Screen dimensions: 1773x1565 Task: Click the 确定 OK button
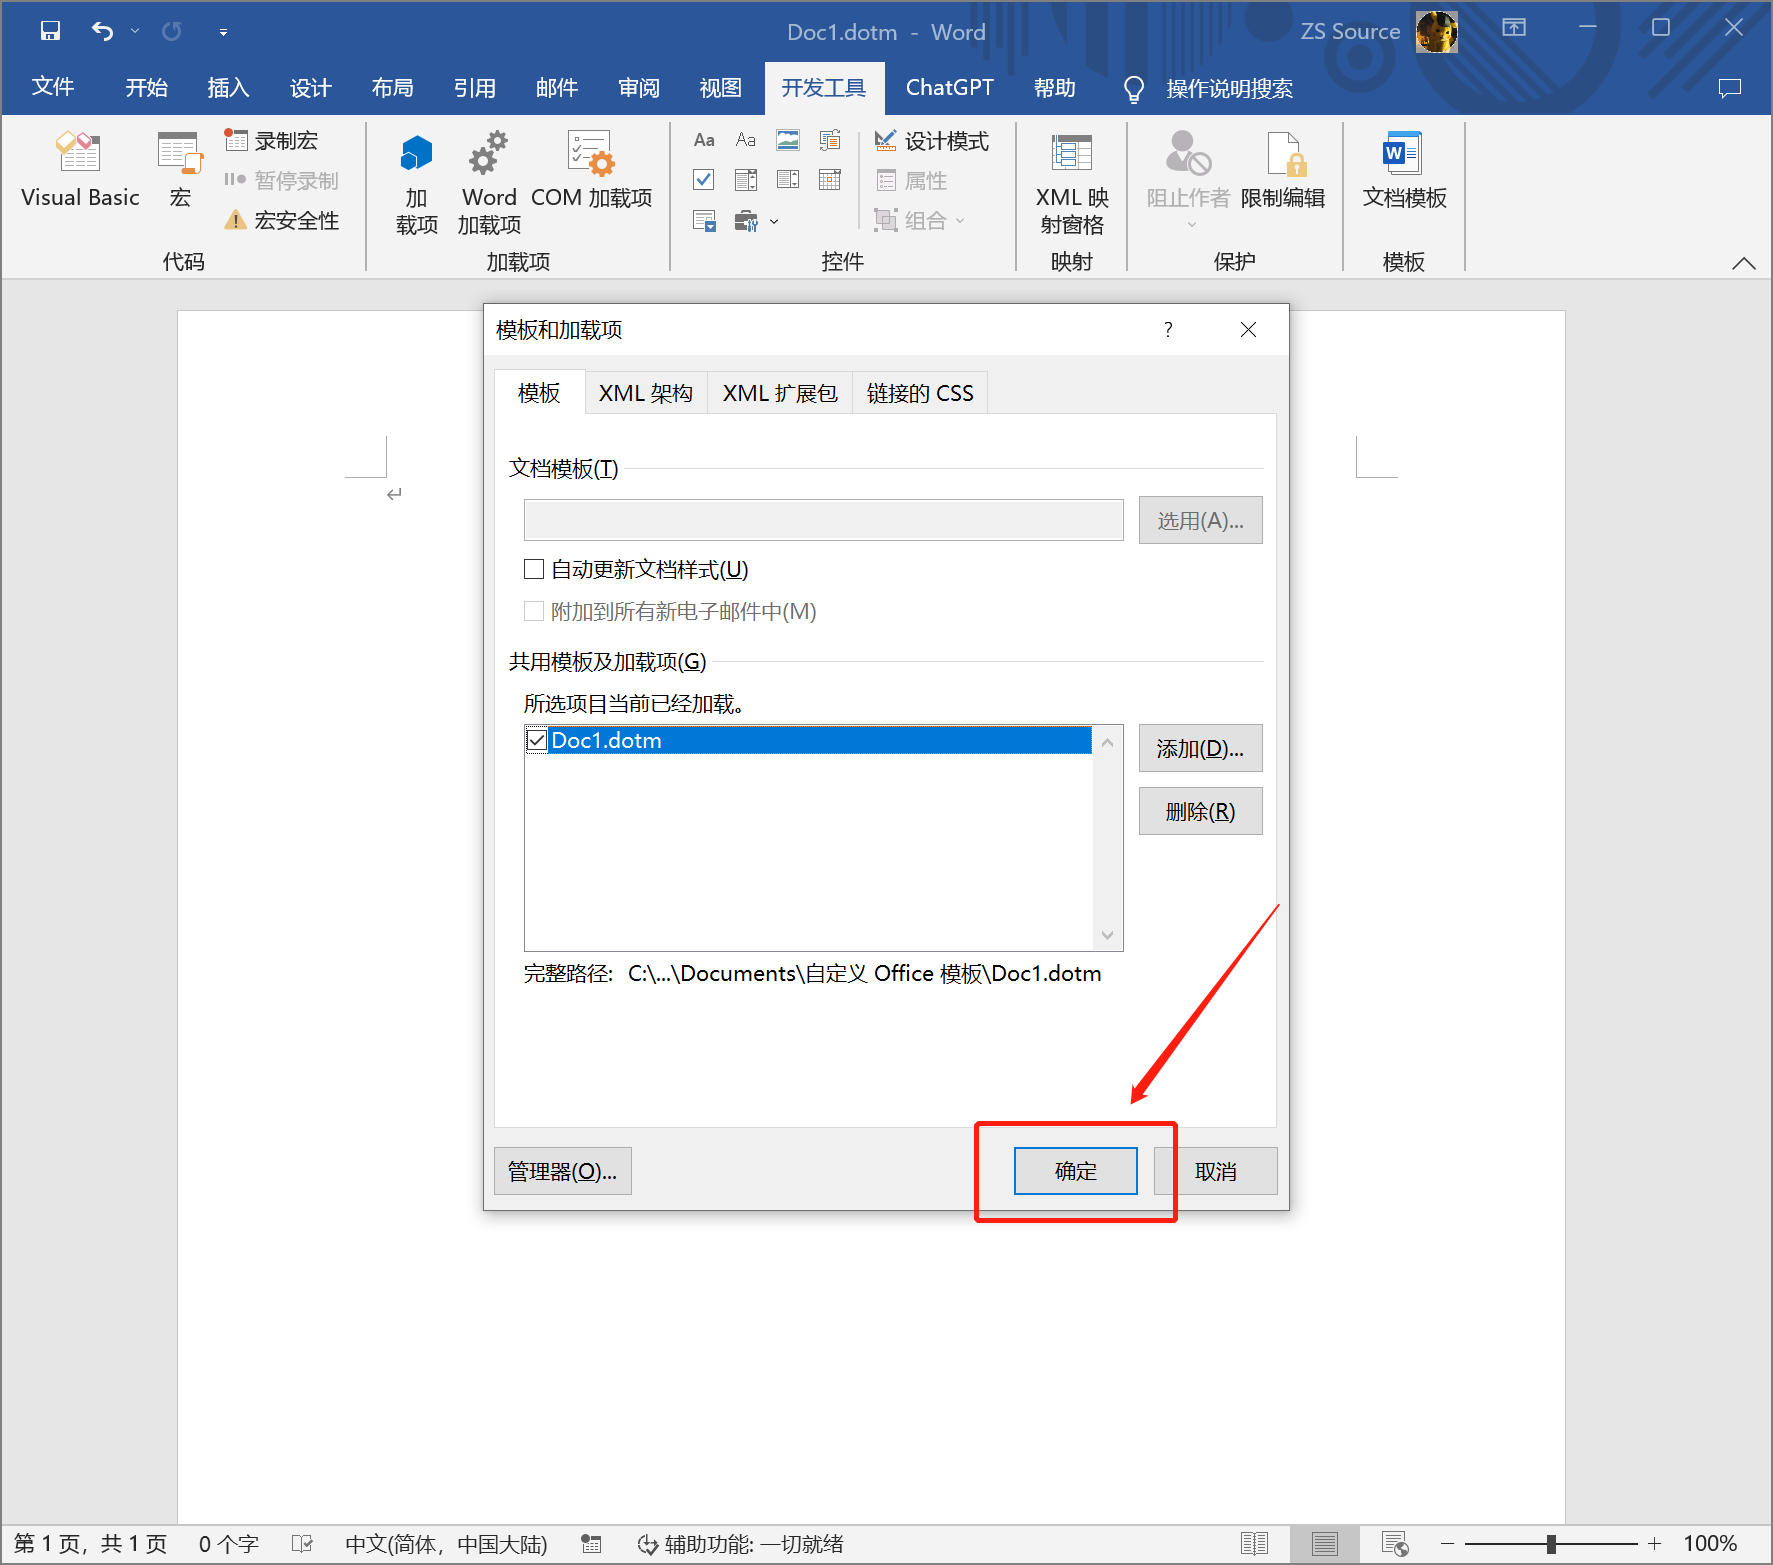pos(1075,1171)
